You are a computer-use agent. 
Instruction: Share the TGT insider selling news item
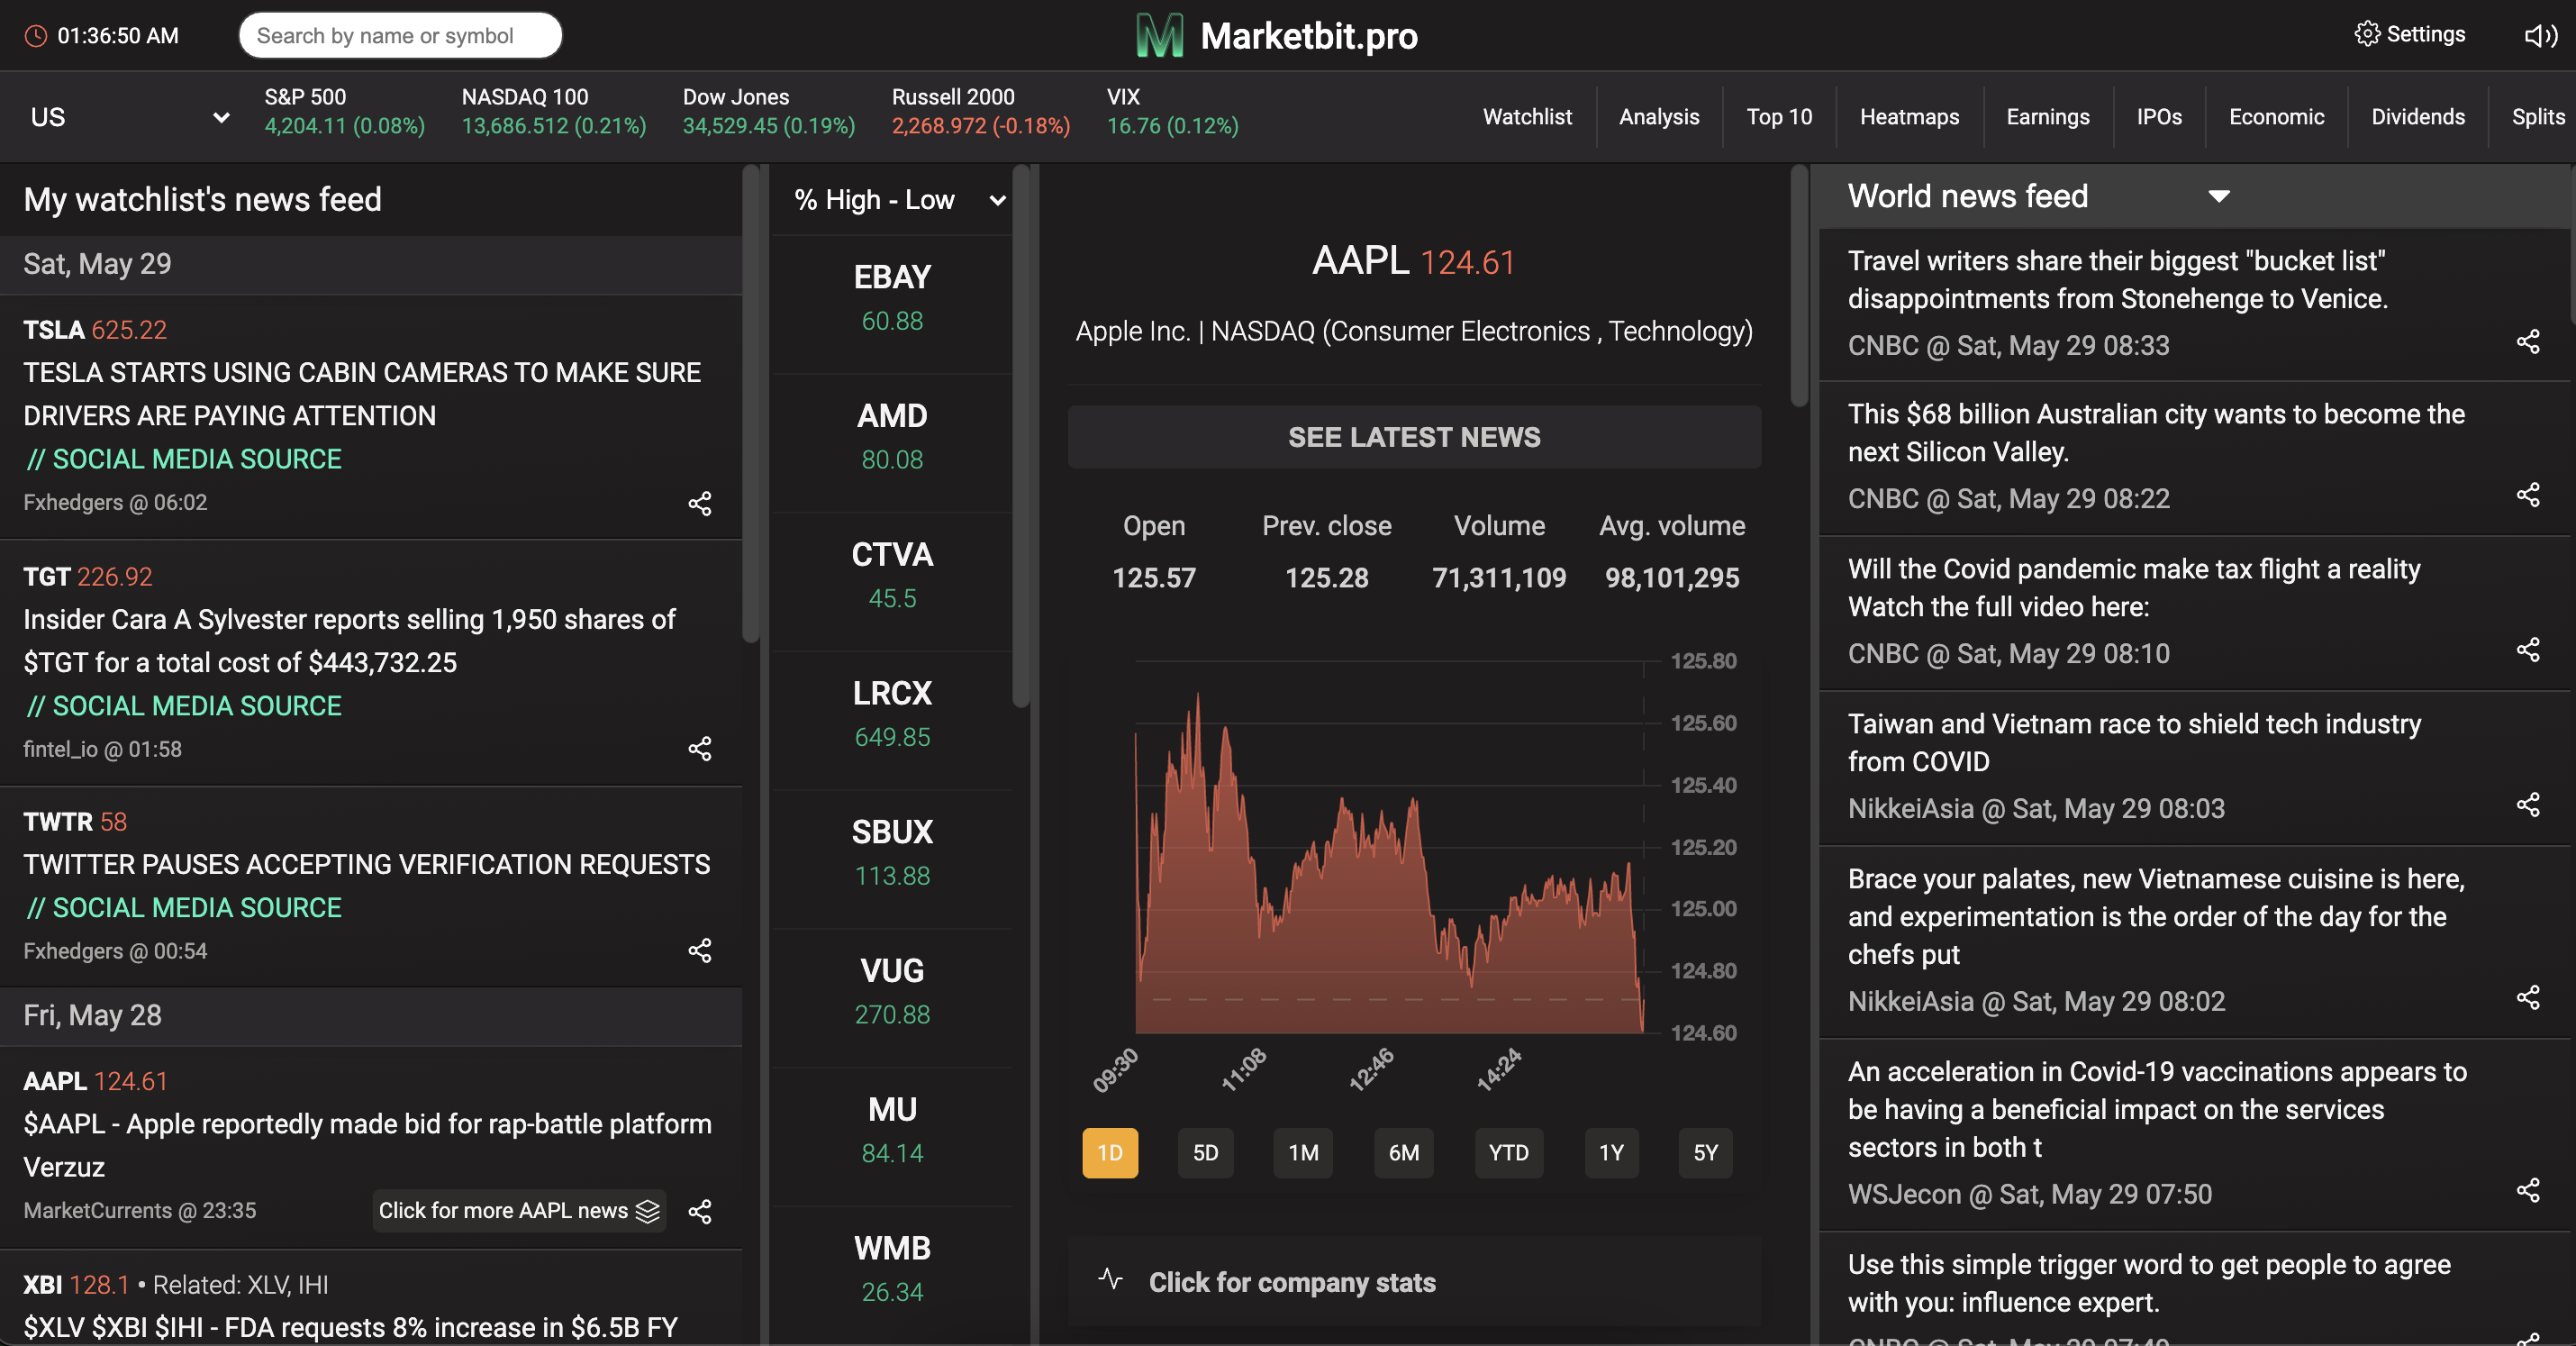700,749
